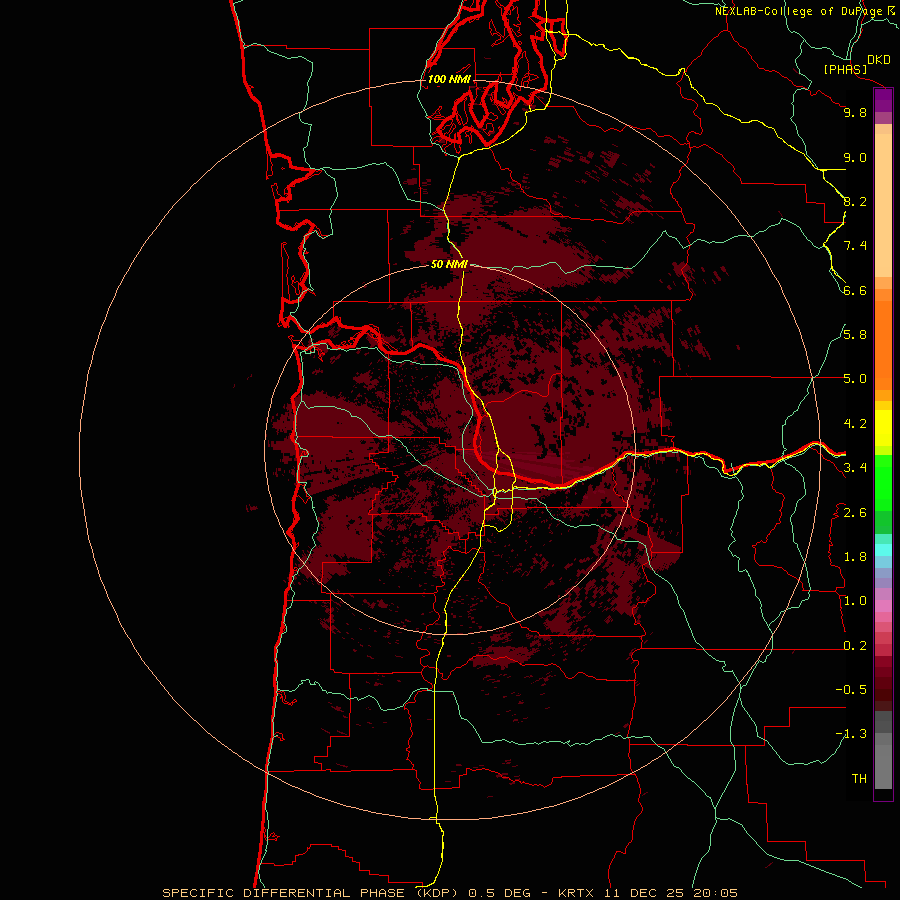The width and height of the screenshot is (900, 900).
Task: Click the NEXLAB-College of DuPage label
Action: (x=798, y=11)
